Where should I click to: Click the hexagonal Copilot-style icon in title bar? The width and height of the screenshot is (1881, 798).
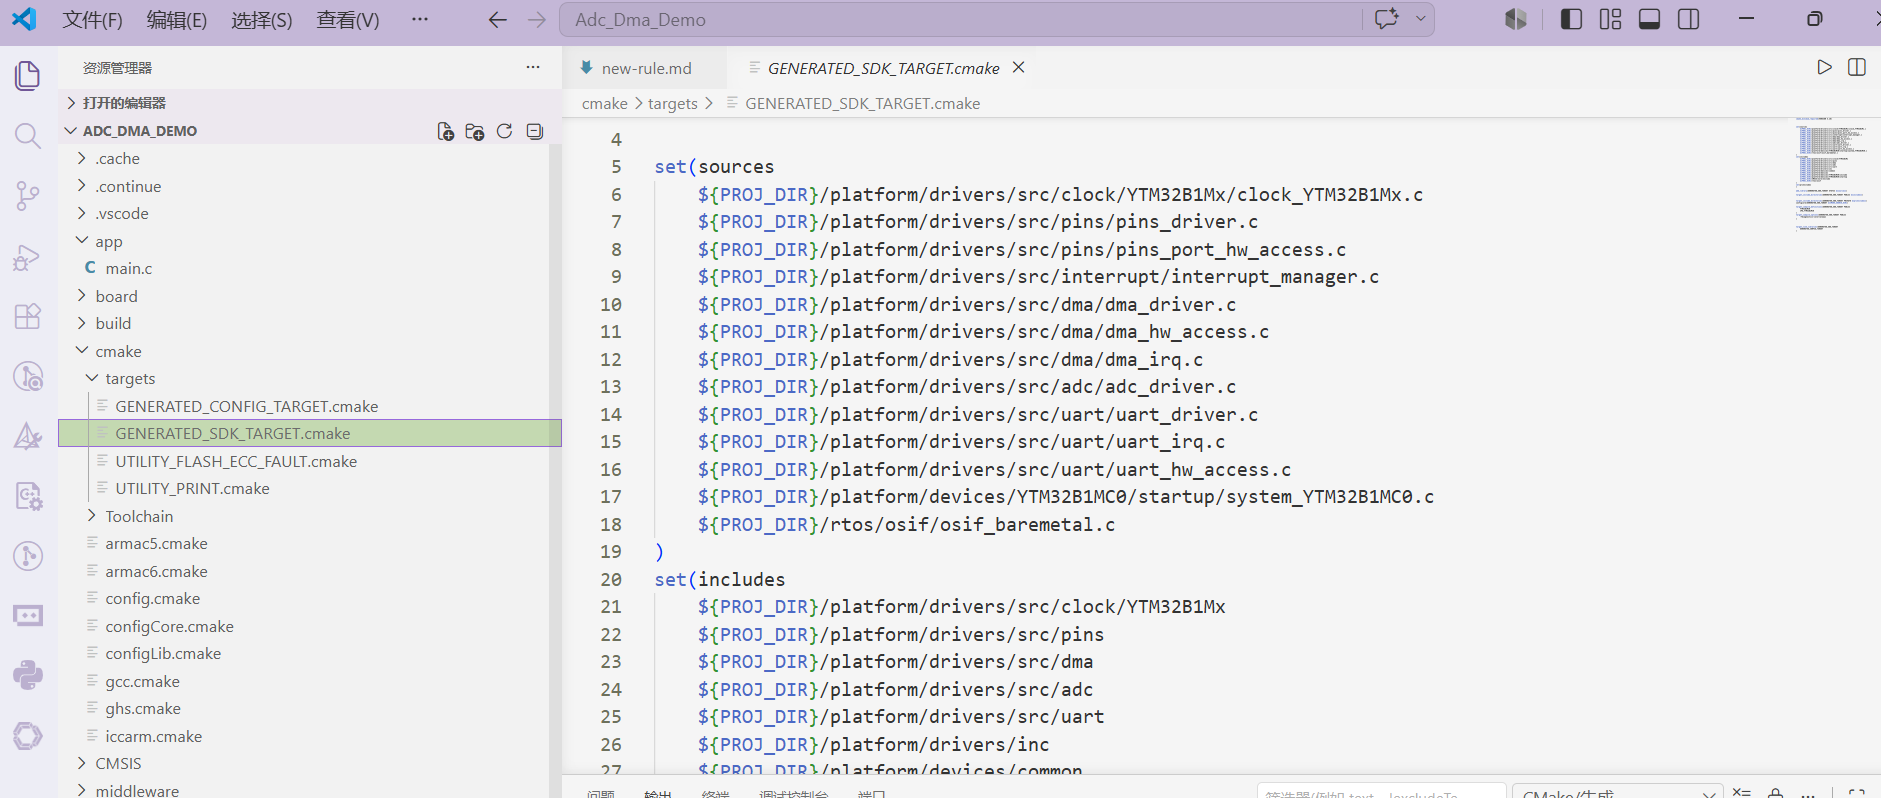1516,19
